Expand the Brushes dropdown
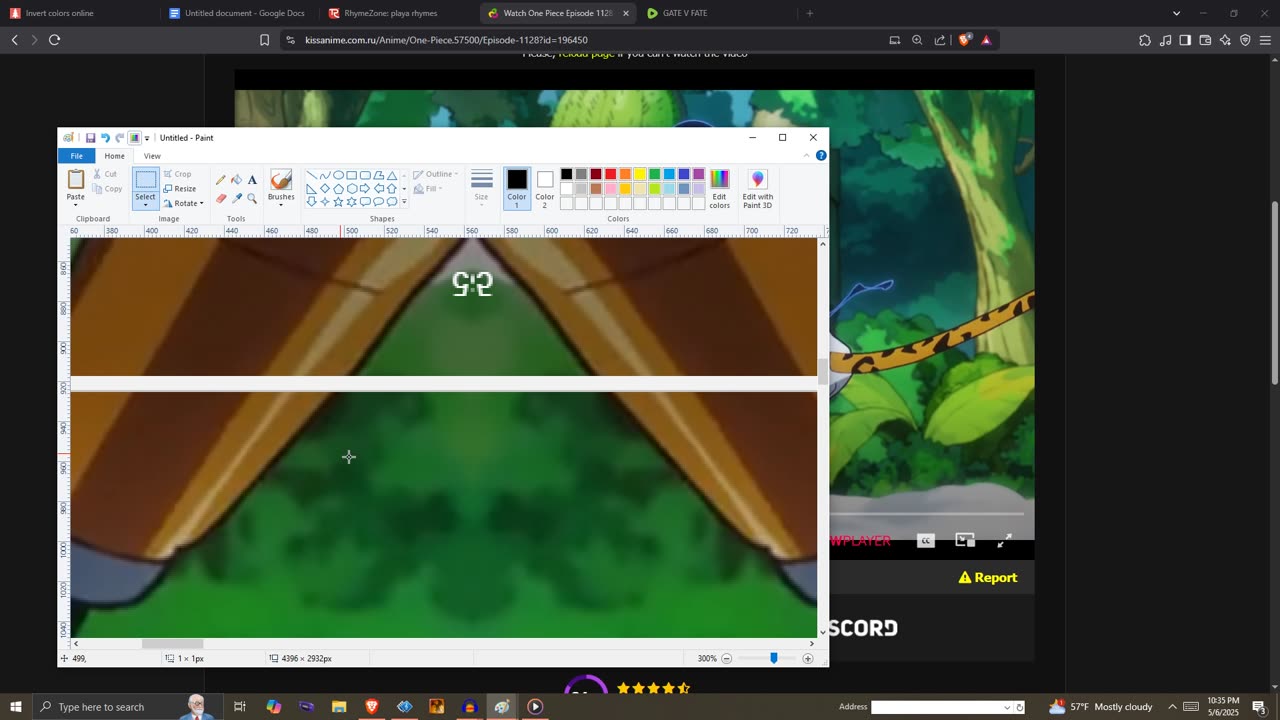The image size is (1280, 720). tap(281, 205)
